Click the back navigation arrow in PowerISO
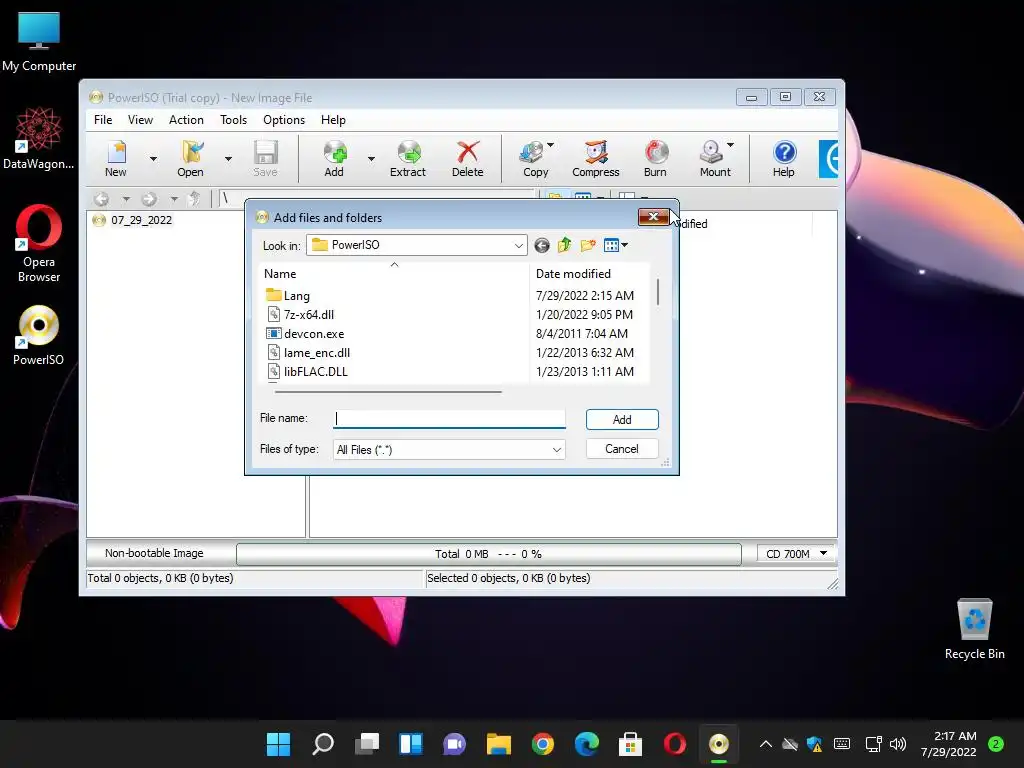1024x768 pixels. (101, 199)
